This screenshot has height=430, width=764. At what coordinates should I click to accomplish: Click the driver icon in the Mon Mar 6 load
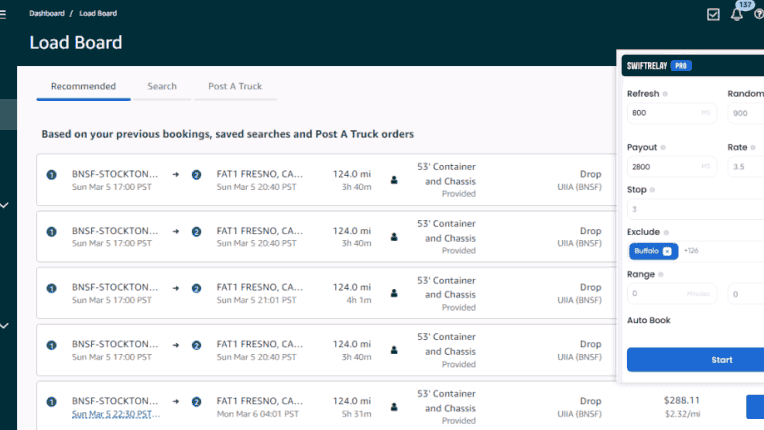[394, 407]
